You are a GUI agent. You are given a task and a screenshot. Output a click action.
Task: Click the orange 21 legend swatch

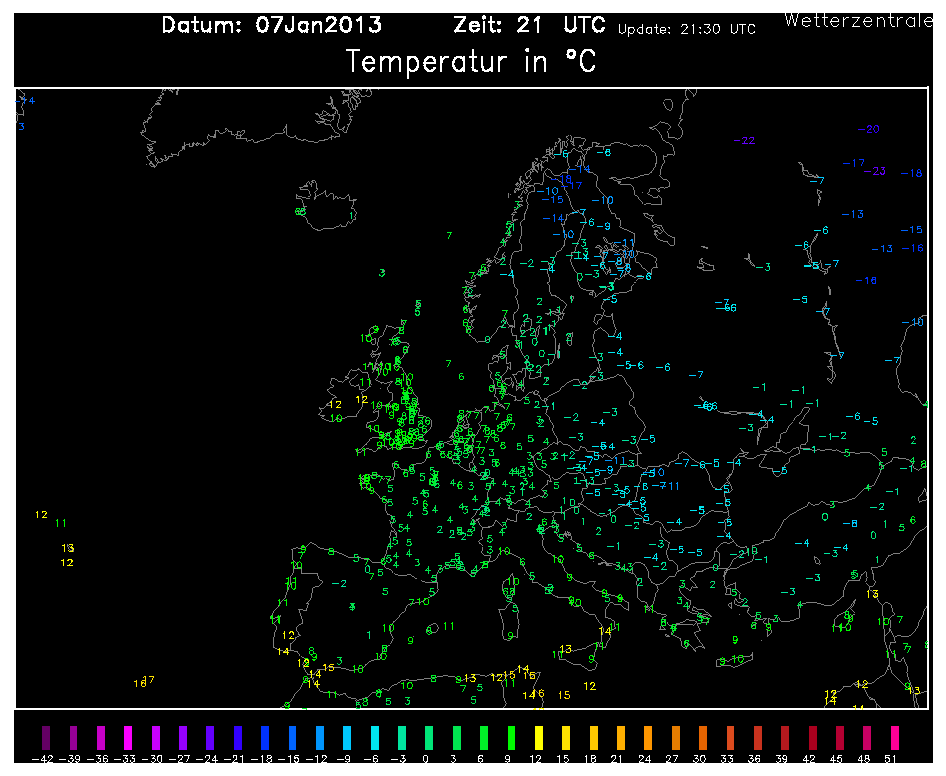[x=621, y=737]
